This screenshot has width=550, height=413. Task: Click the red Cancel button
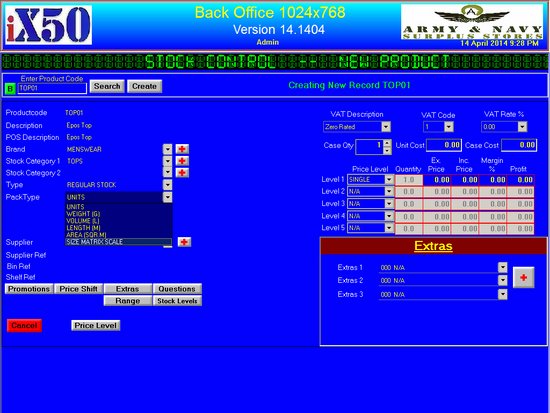pos(25,325)
